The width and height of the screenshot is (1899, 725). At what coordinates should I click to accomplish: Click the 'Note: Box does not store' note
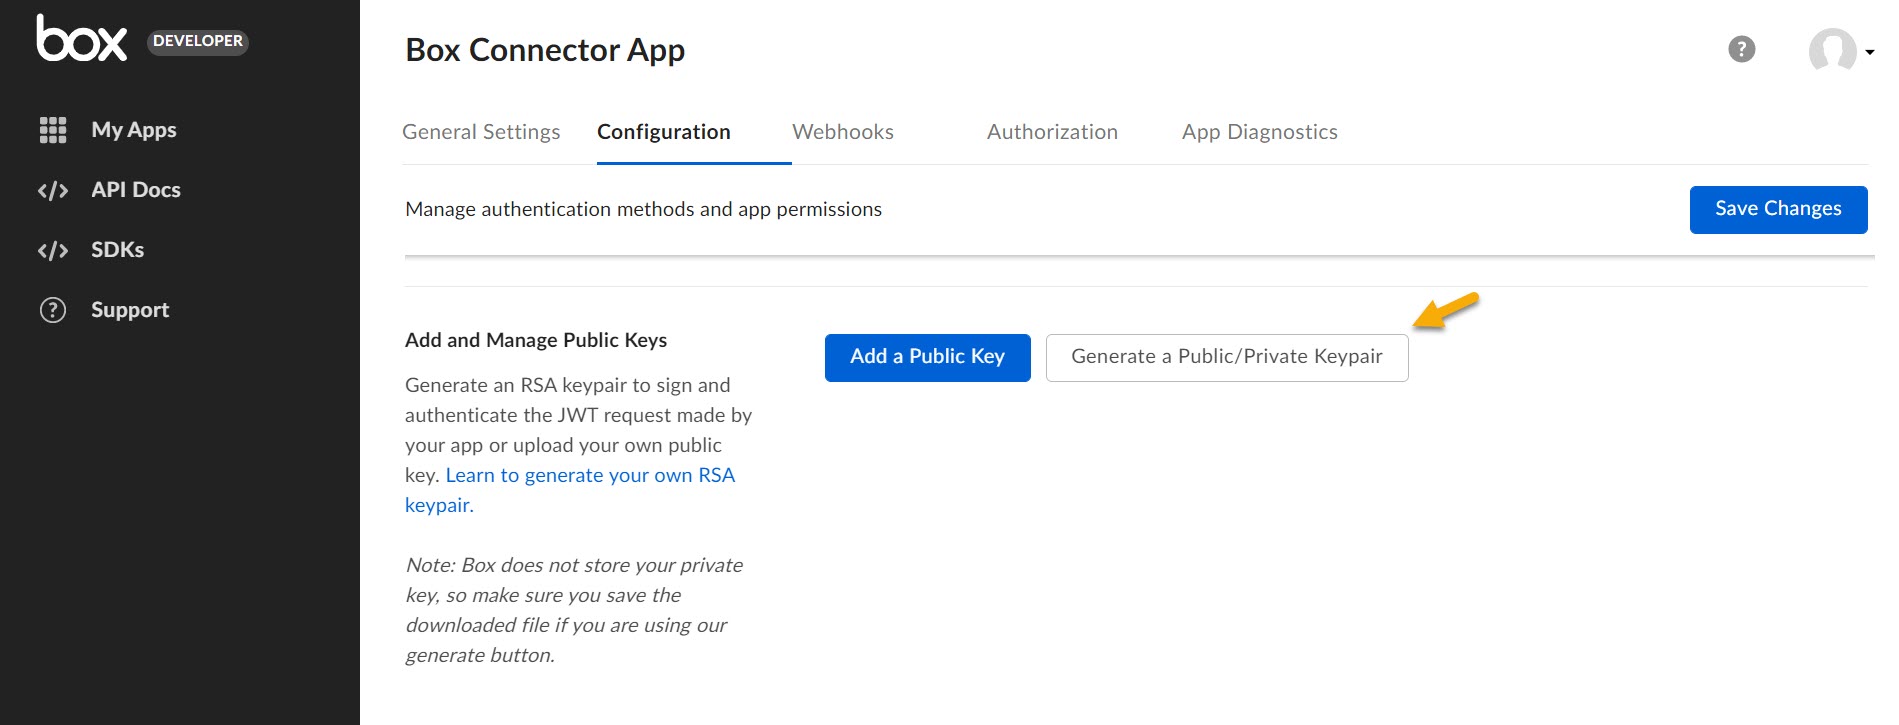[574, 610]
